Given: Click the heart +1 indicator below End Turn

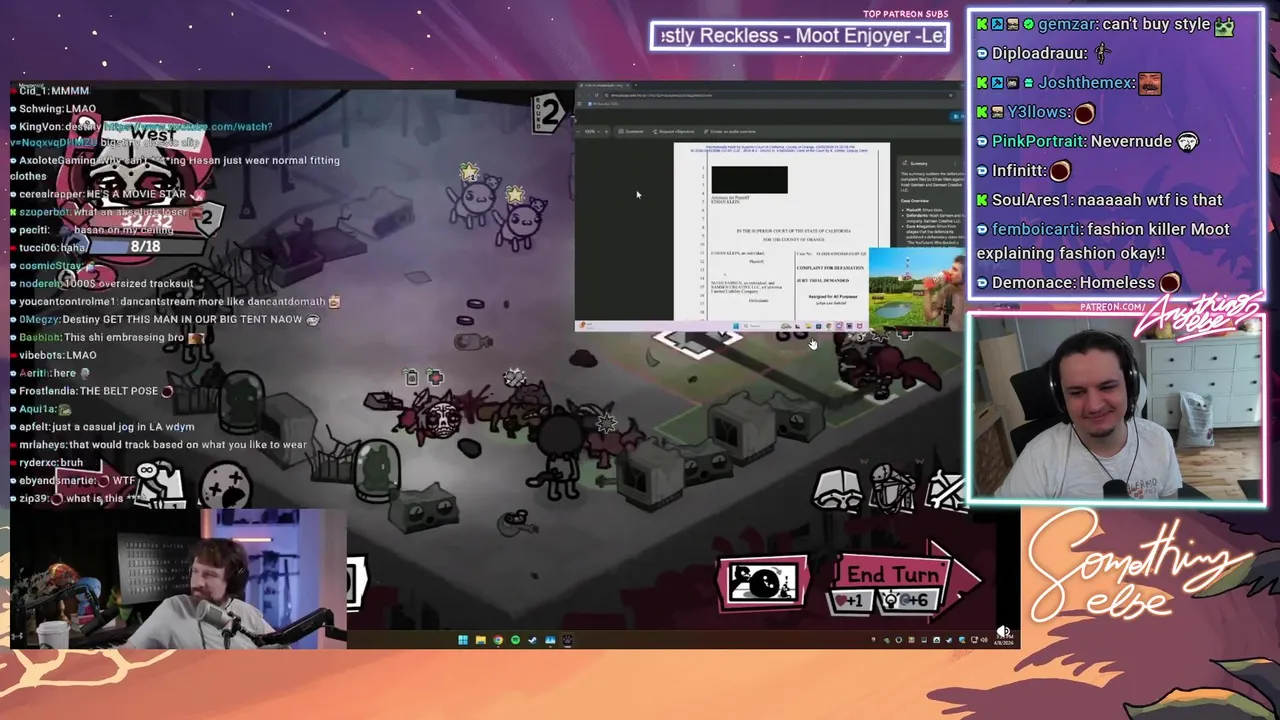Looking at the screenshot, I should tap(850, 601).
